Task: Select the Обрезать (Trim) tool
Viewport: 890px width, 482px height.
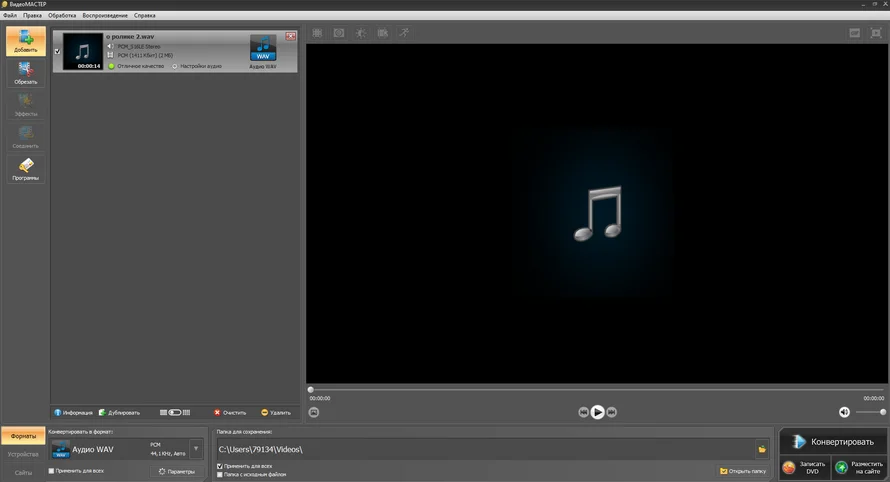Action: click(25, 73)
